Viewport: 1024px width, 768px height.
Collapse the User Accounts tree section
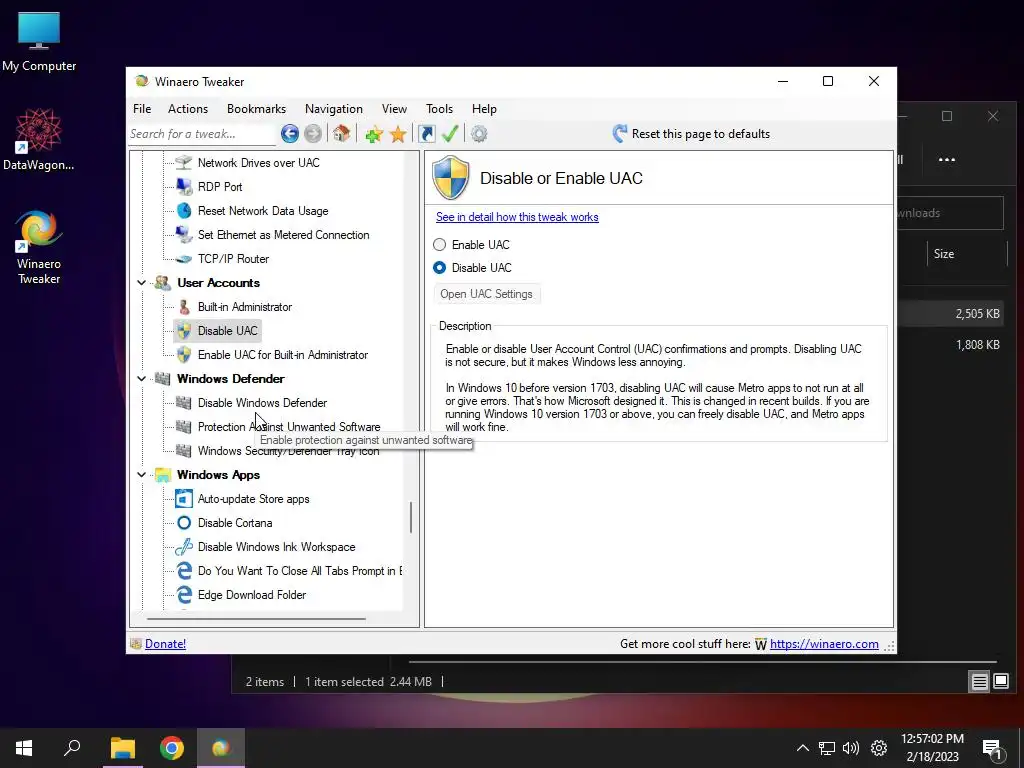click(142, 283)
